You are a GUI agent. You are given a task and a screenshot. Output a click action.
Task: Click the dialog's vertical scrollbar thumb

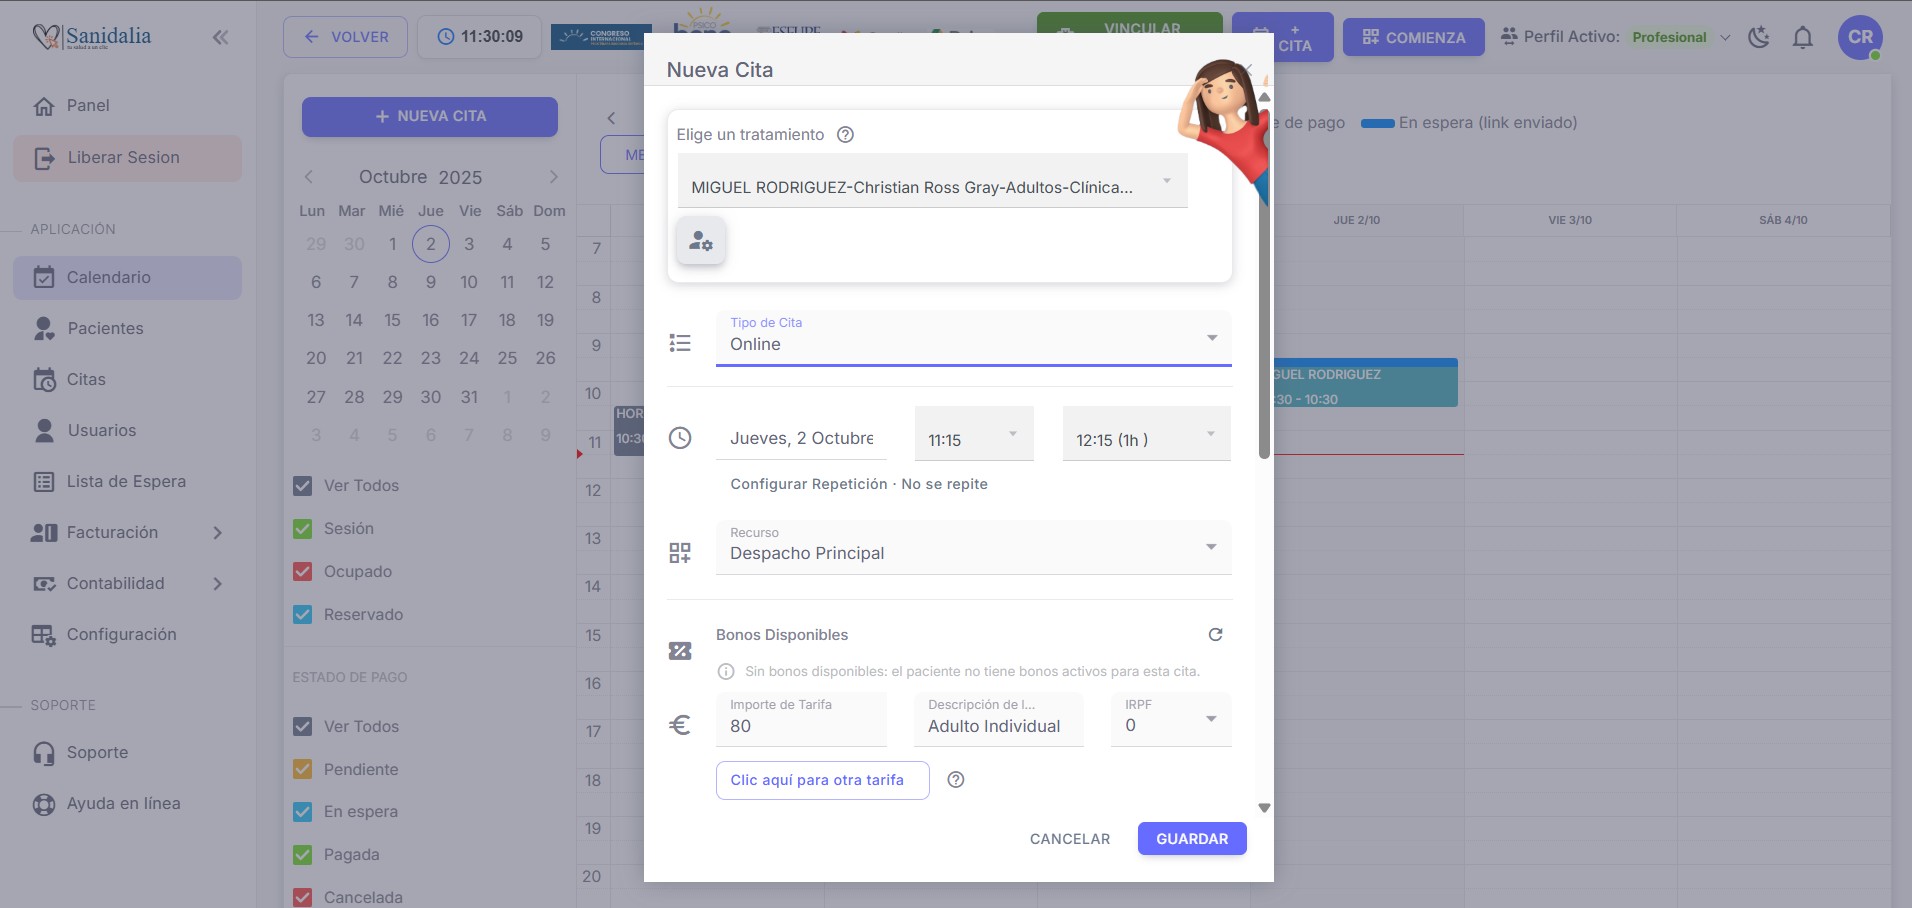pyautogui.click(x=1264, y=280)
